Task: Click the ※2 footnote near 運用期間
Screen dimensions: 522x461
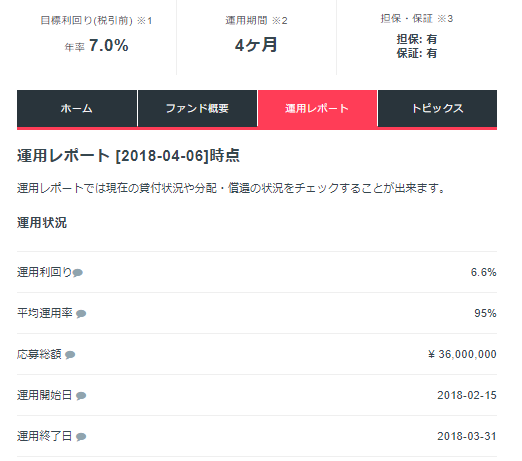Action: pyautogui.click(x=280, y=21)
